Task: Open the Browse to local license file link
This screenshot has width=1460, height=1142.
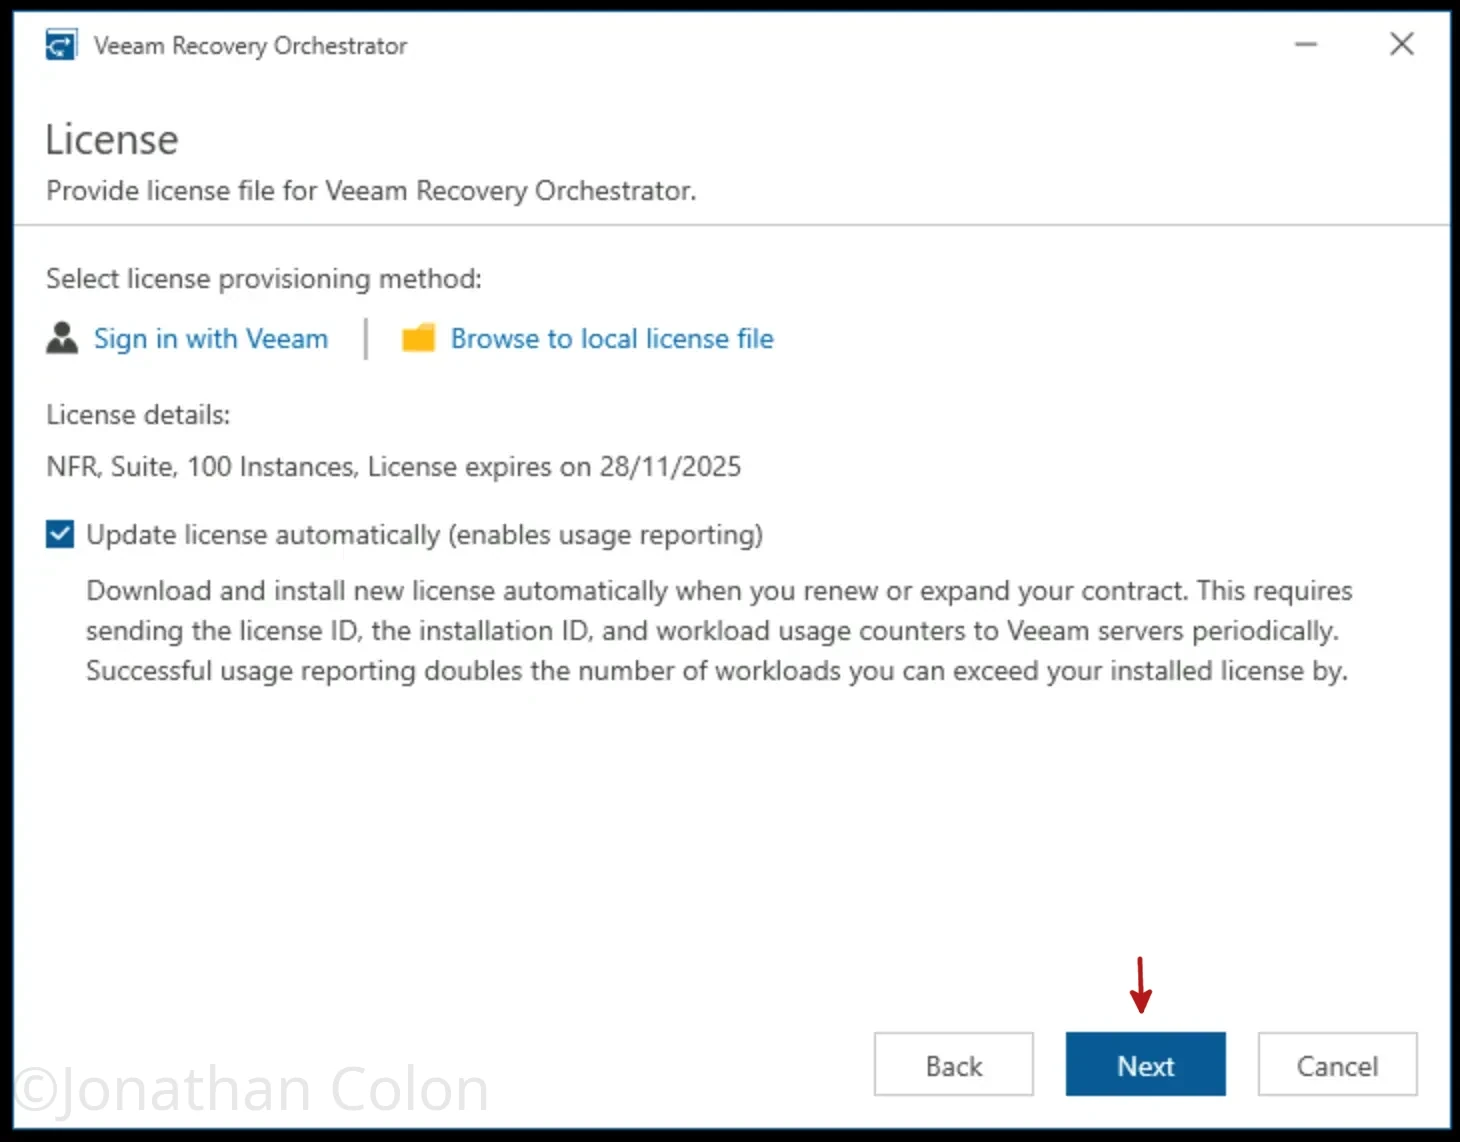Action: (612, 338)
